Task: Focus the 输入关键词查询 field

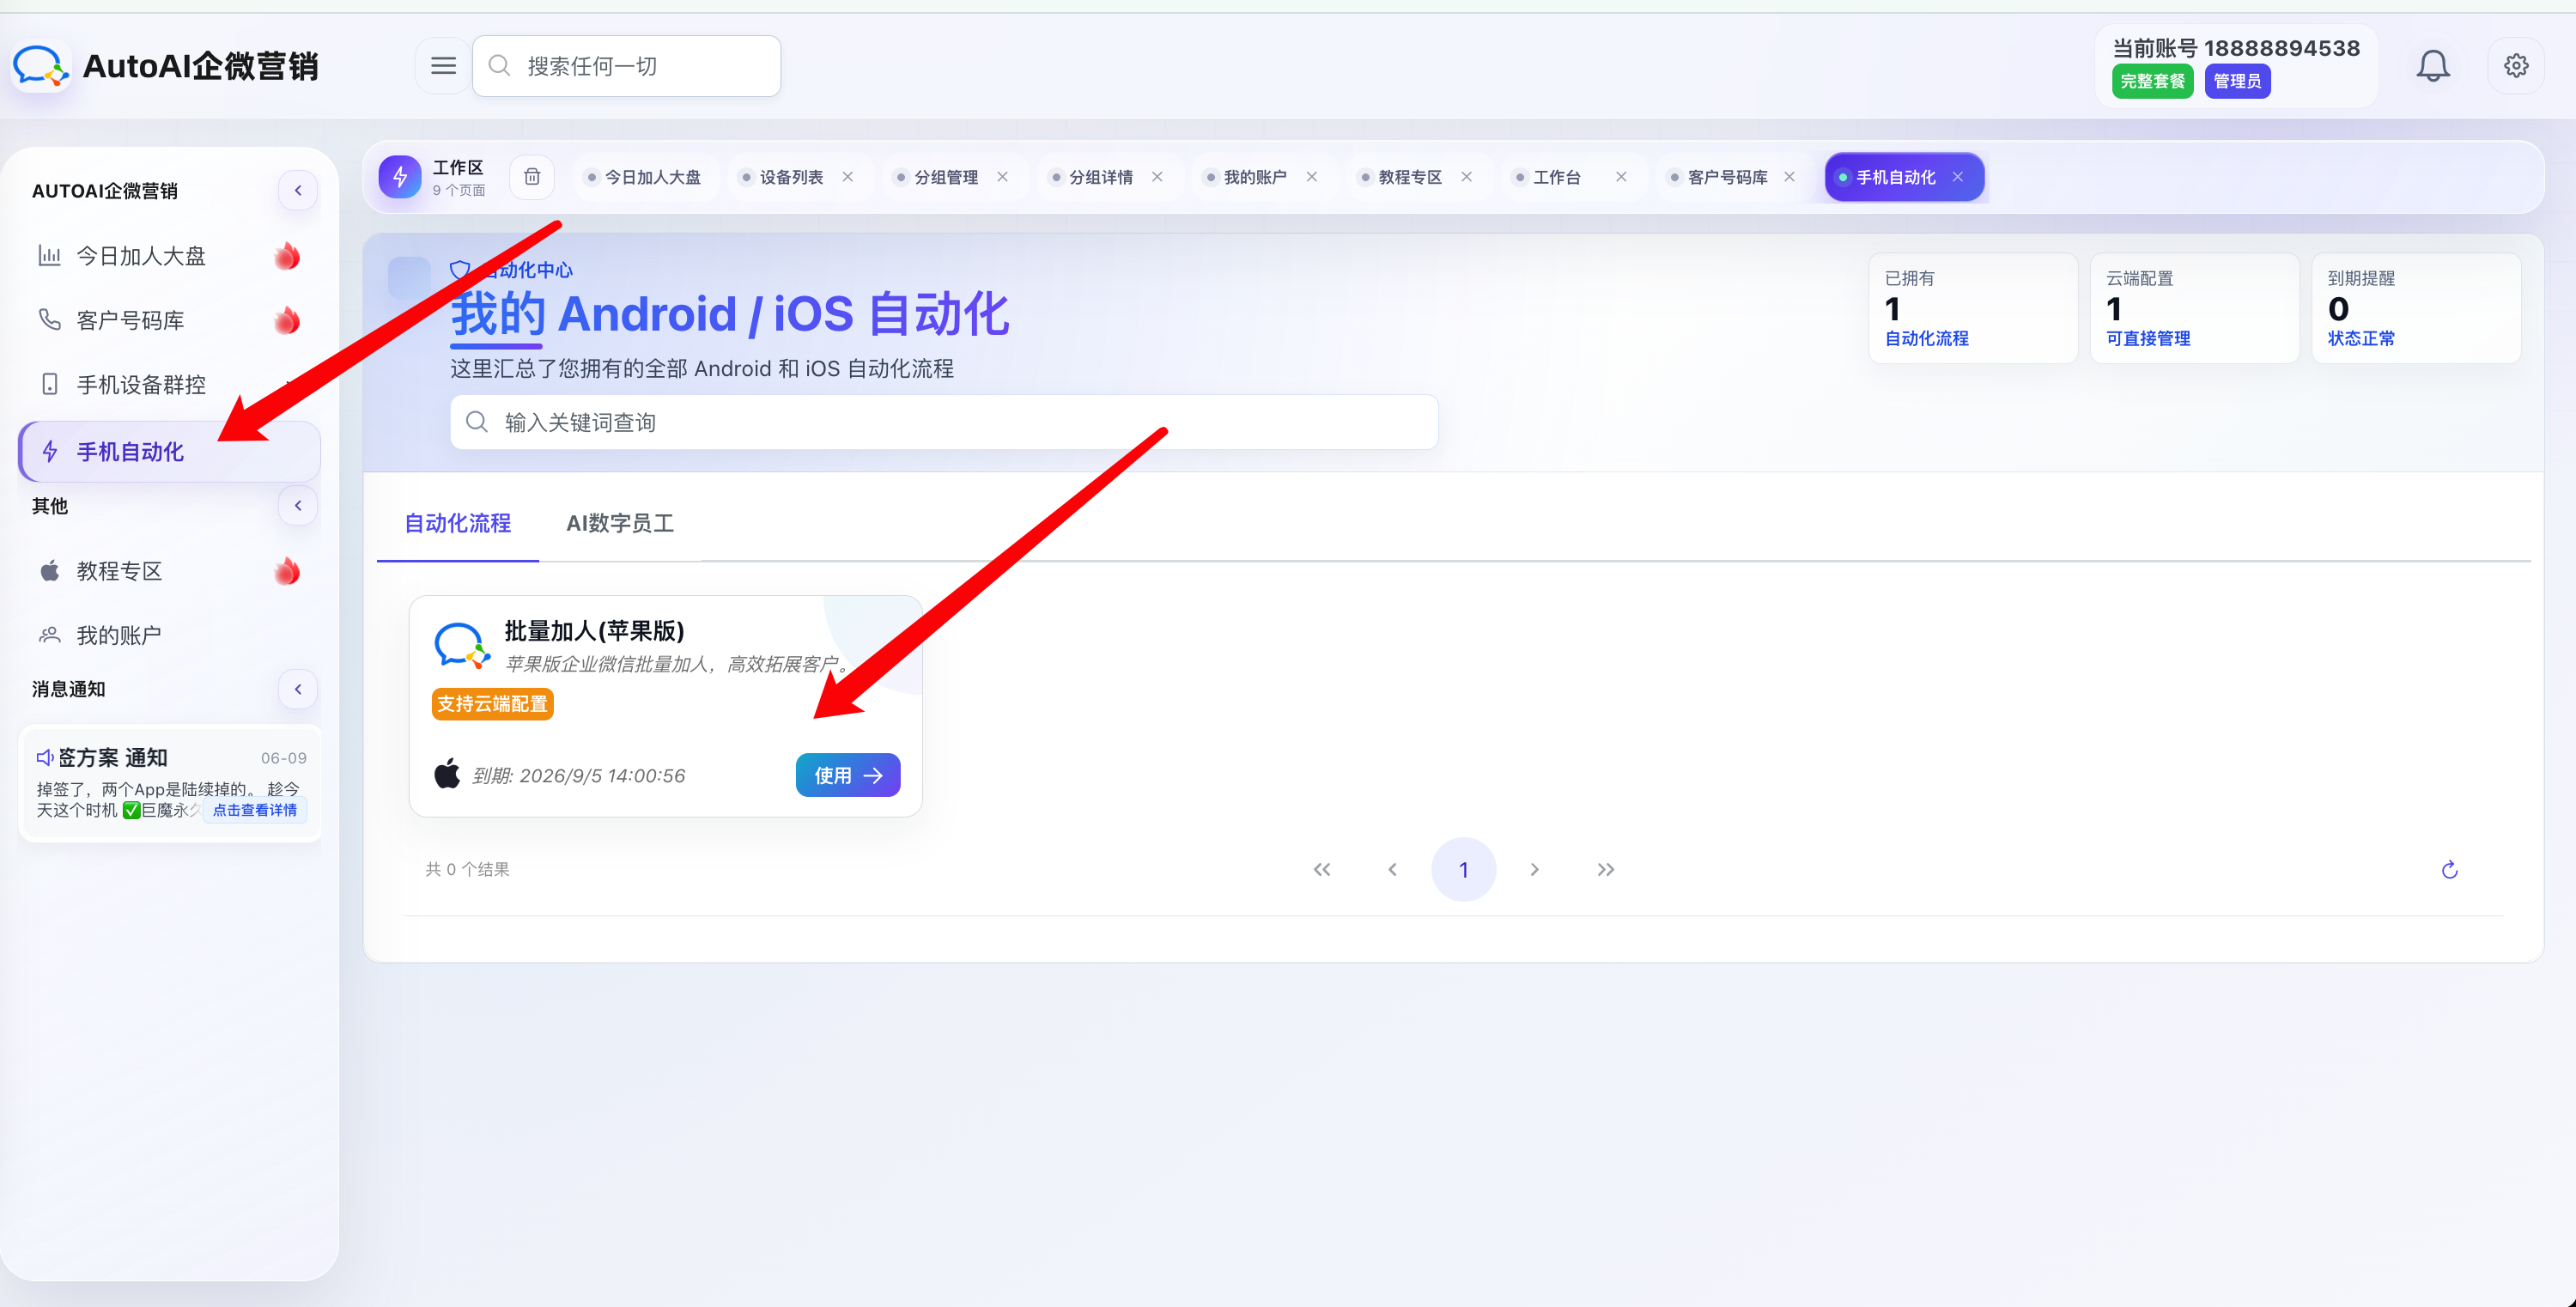Action: (944, 422)
